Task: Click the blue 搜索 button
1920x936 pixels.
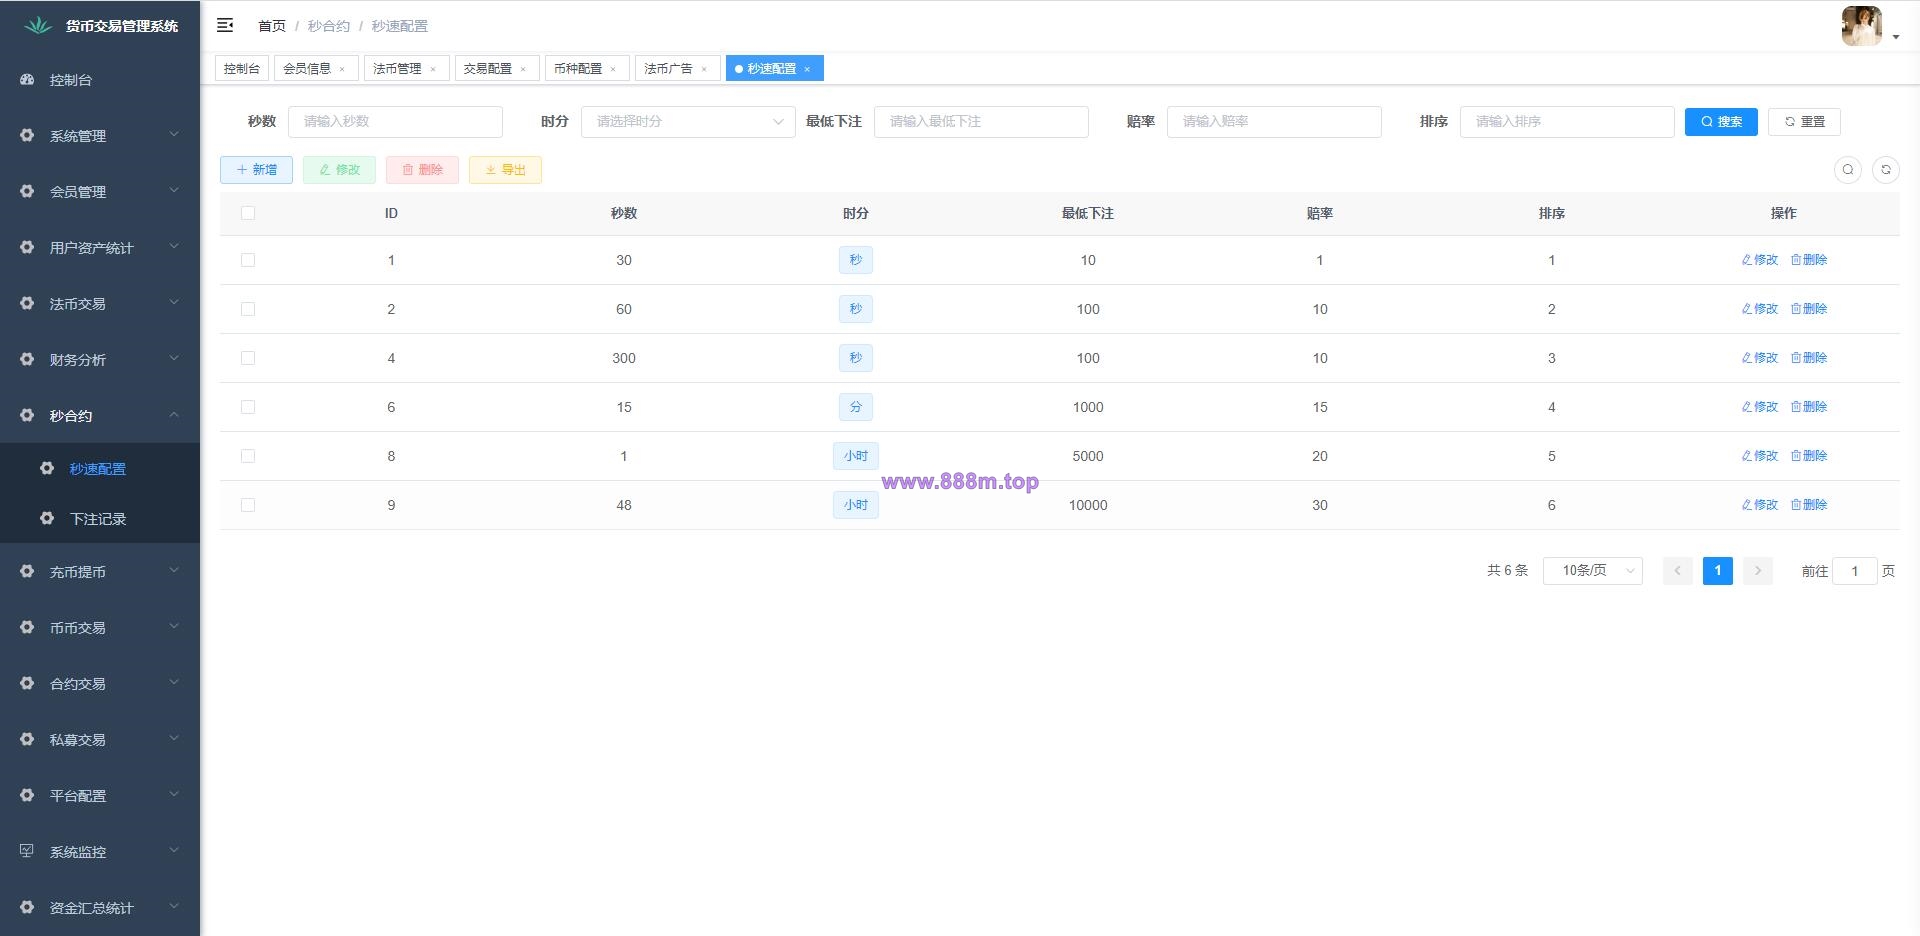Action: tap(1721, 121)
